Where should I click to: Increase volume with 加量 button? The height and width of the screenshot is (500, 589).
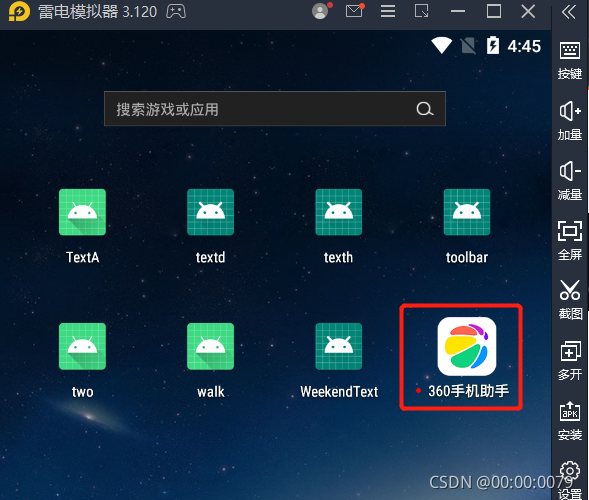[x=570, y=120]
